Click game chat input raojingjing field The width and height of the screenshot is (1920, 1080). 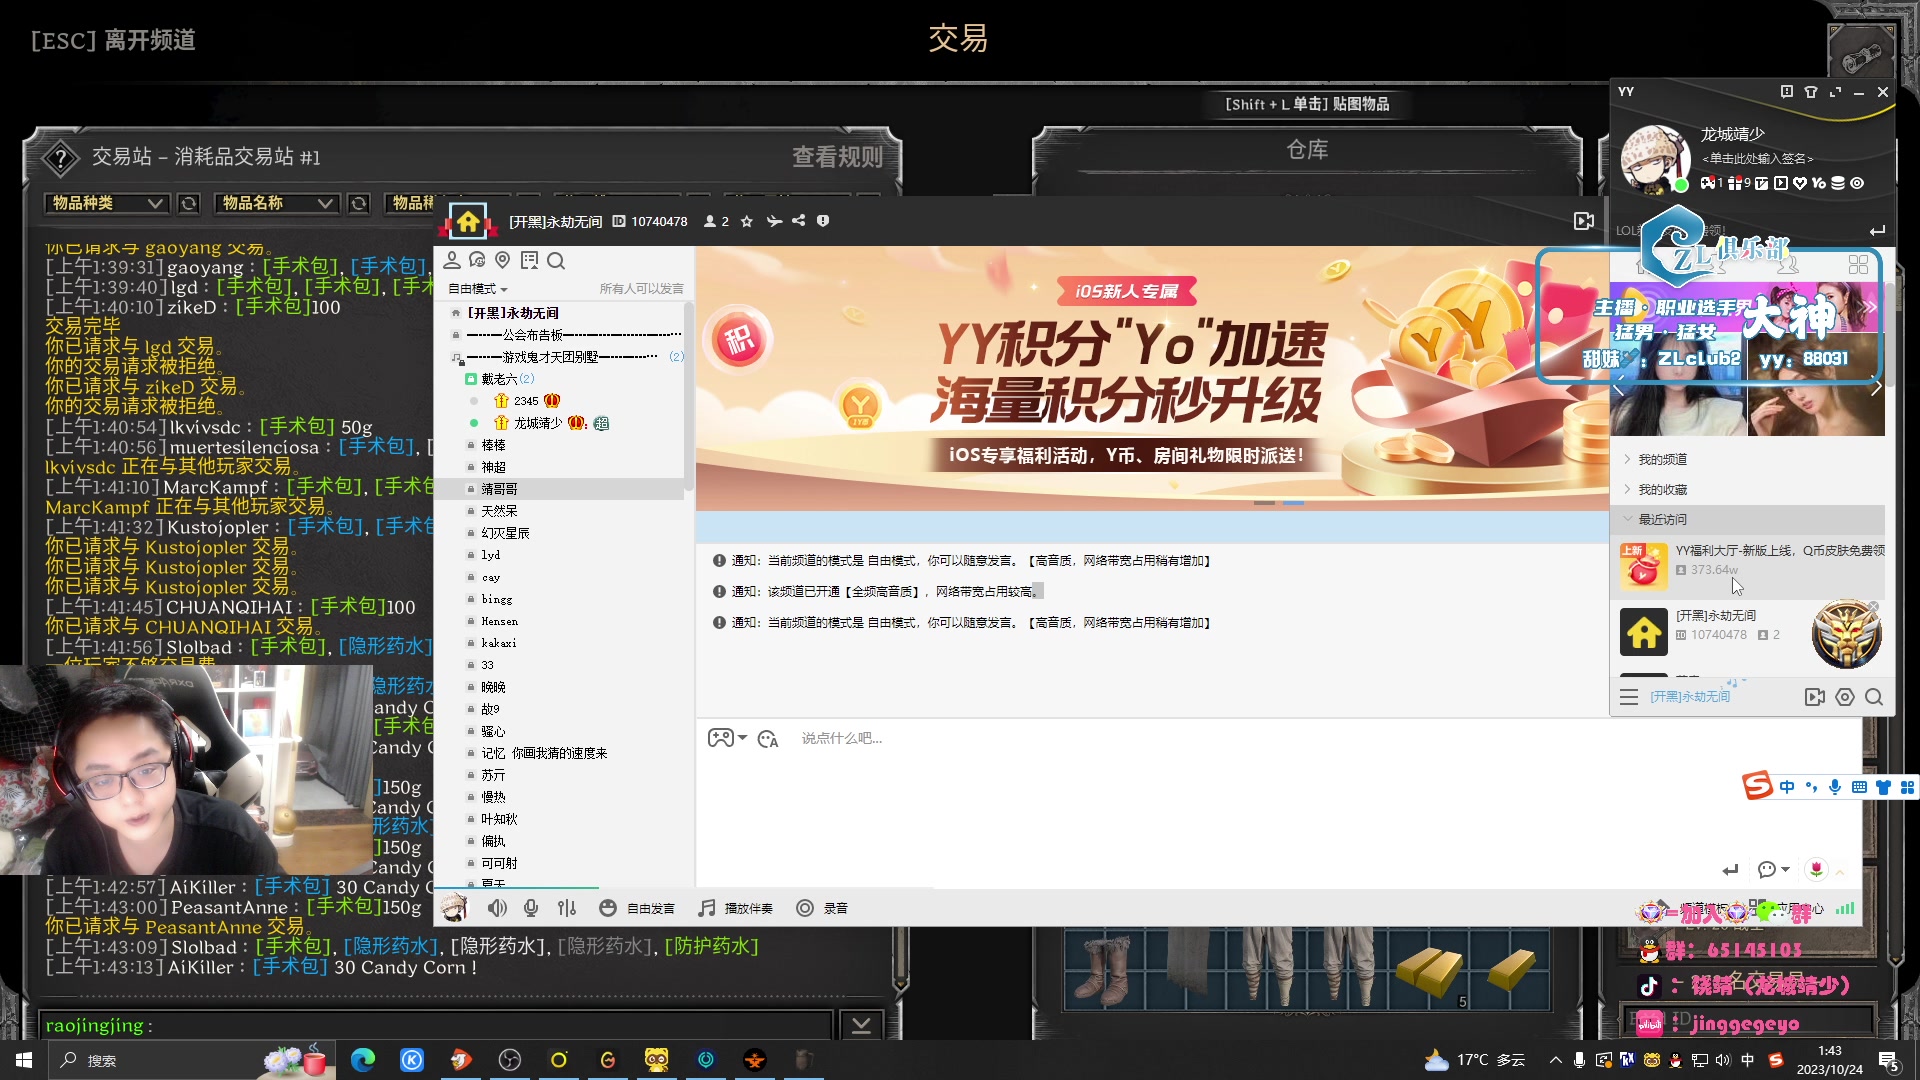[436, 1025]
